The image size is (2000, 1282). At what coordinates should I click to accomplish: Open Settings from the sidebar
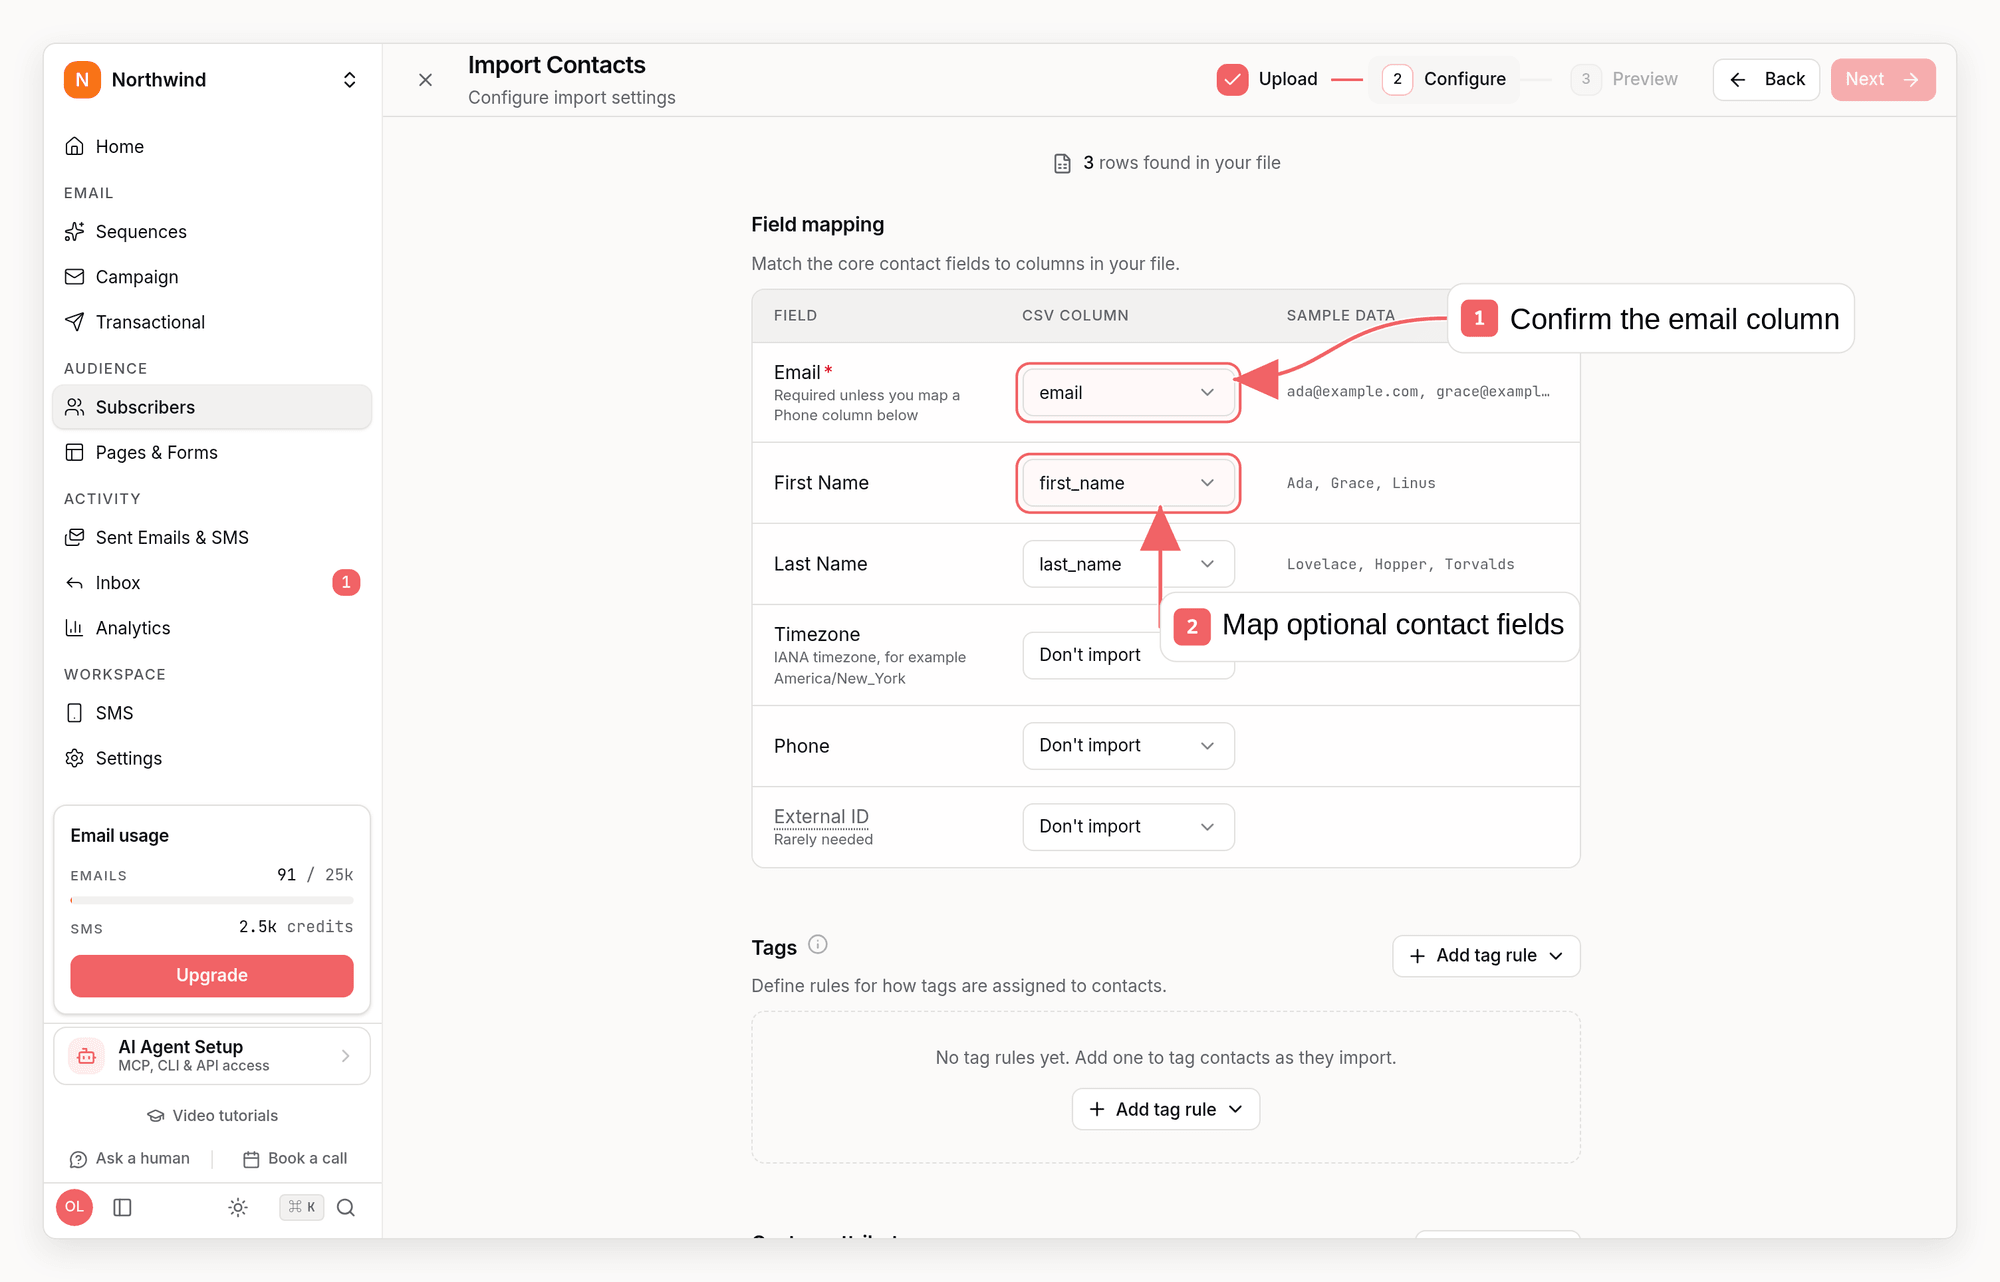click(x=211, y=758)
